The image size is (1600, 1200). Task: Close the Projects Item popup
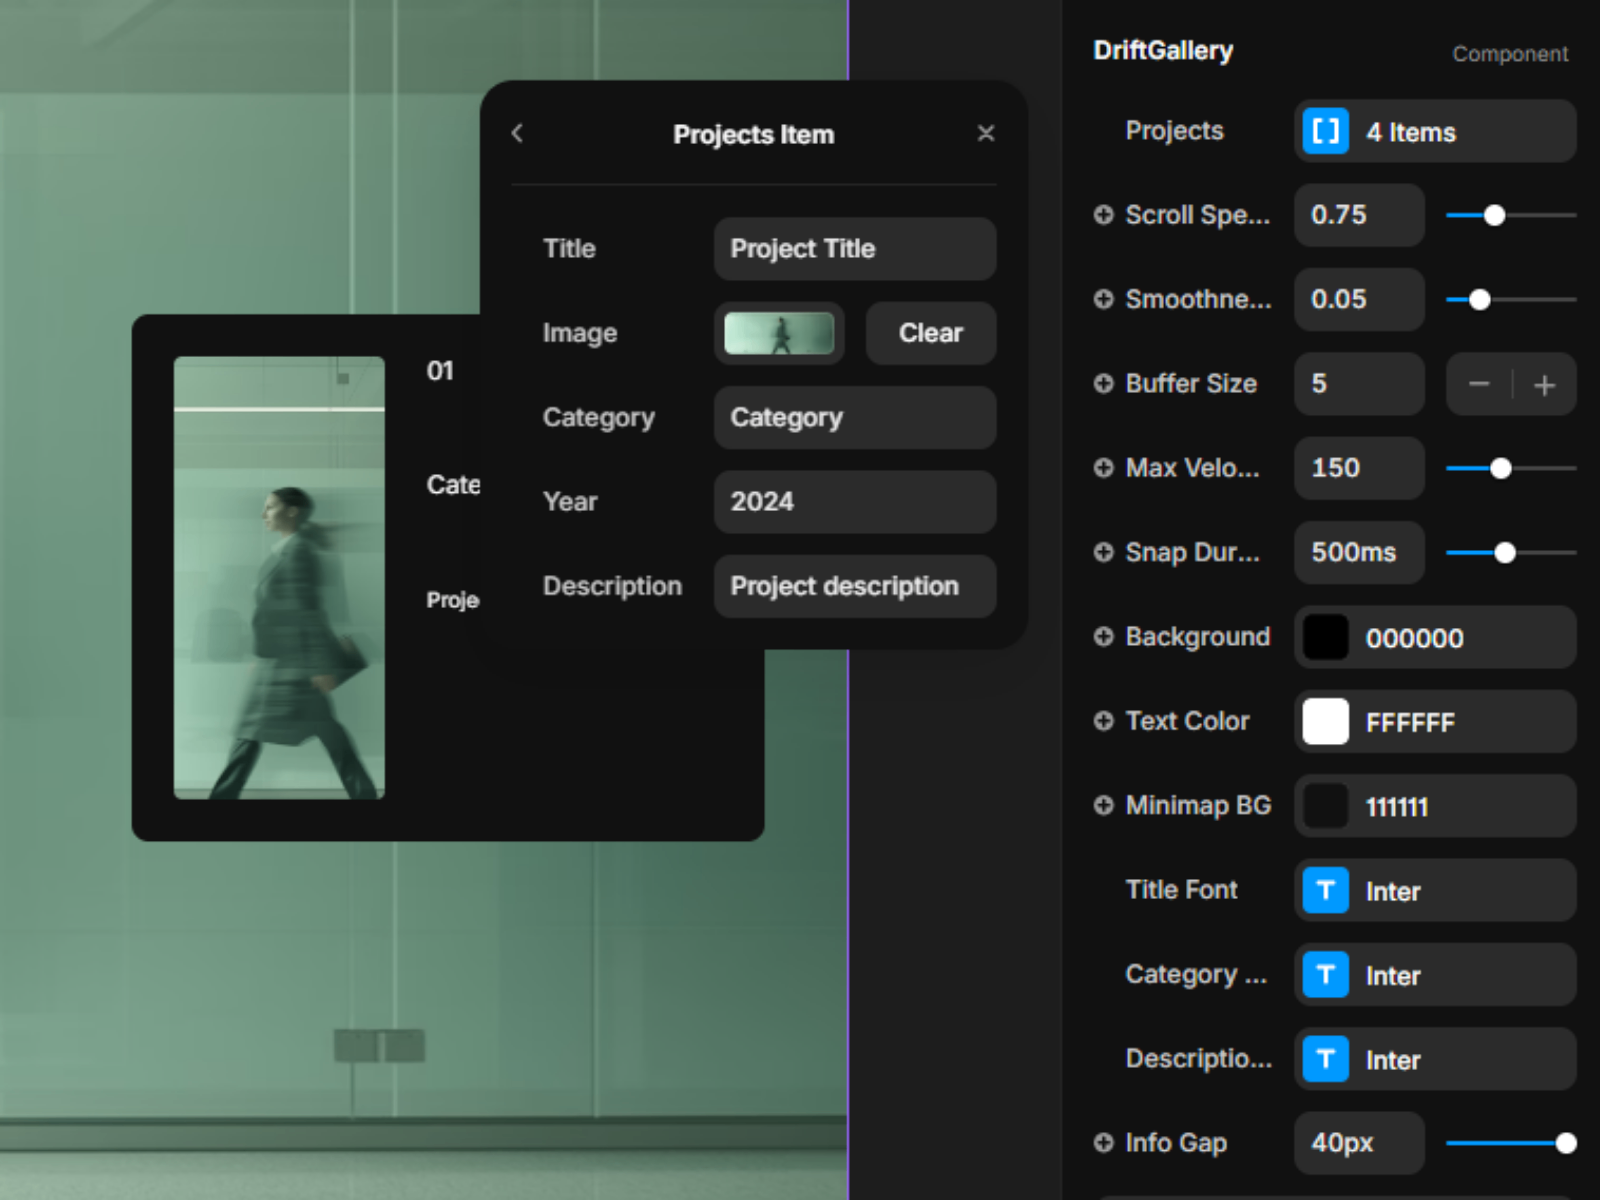coord(985,133)
